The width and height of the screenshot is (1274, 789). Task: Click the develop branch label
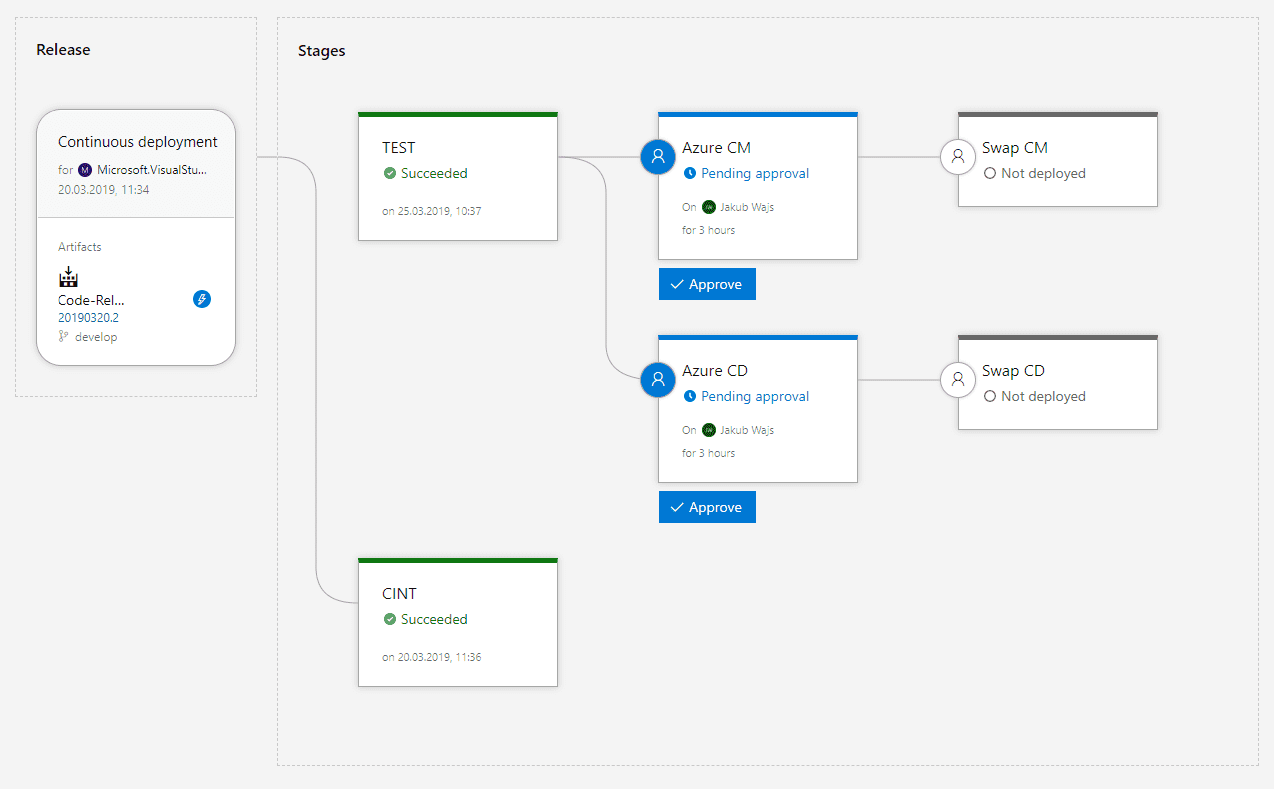tap(96, 337)
